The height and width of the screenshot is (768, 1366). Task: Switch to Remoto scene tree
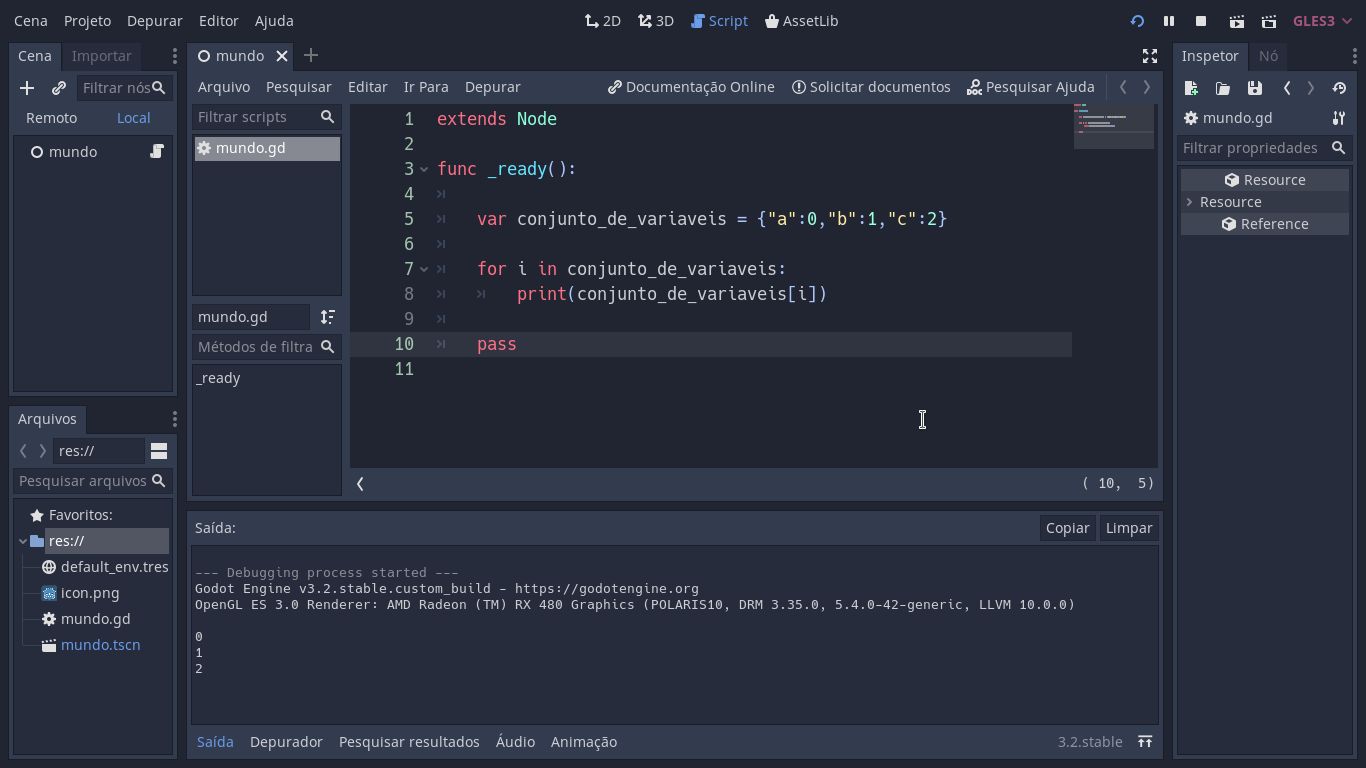coord(52,118)
